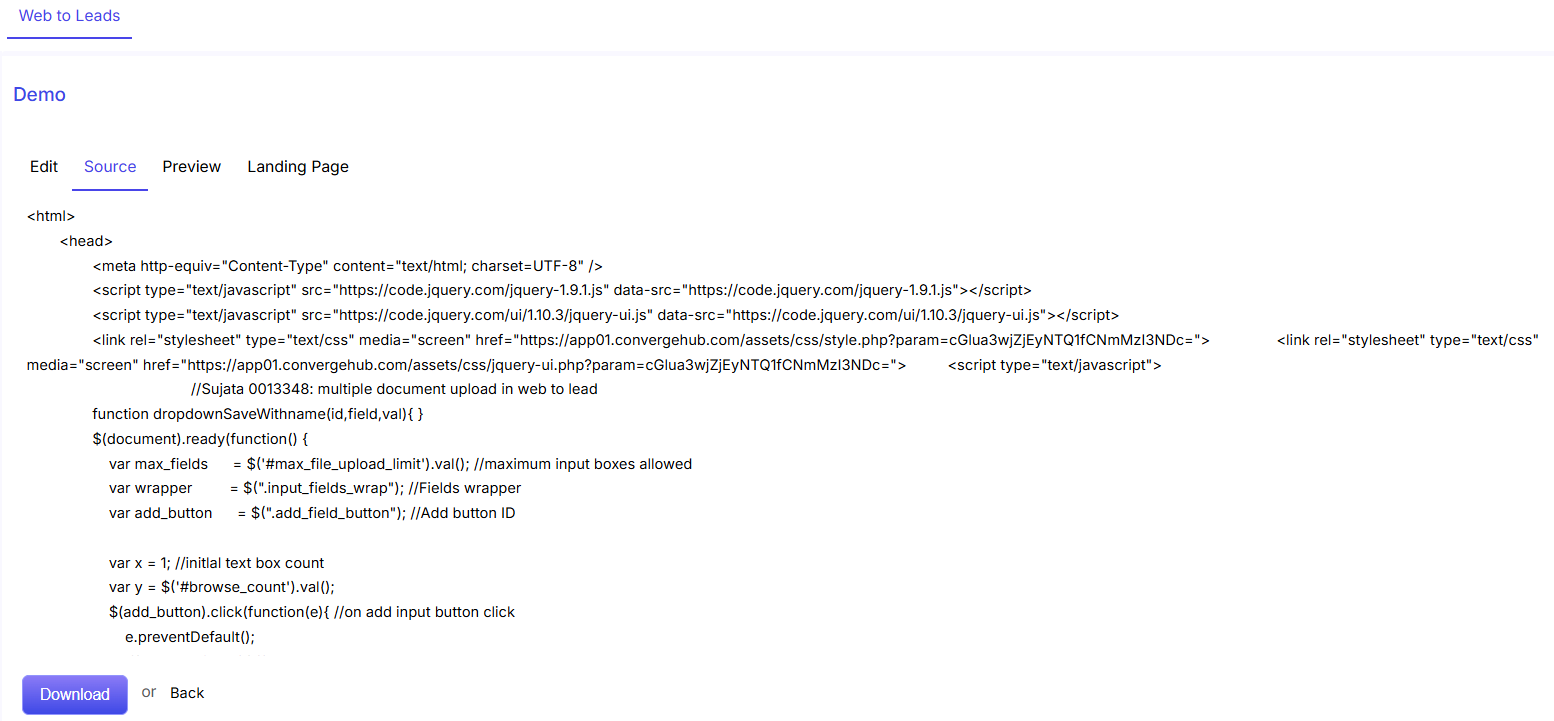Click the var max_fields code line

point(401,464)
